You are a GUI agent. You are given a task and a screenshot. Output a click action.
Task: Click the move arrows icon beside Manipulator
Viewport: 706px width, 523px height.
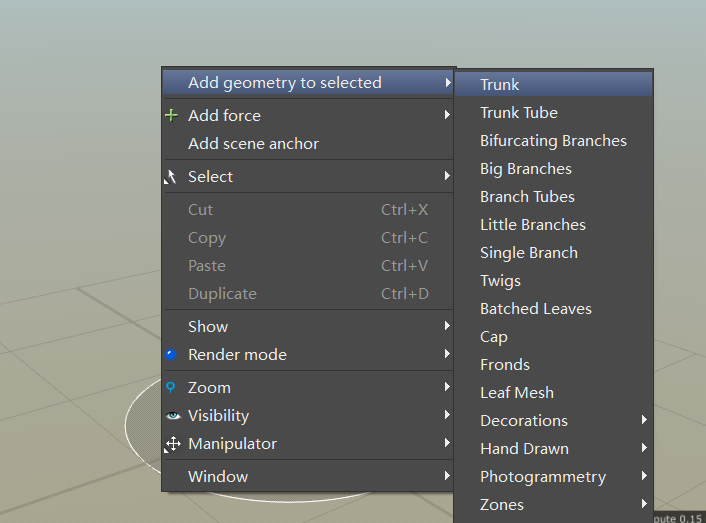pyautogui.click(x=172, y=444)
